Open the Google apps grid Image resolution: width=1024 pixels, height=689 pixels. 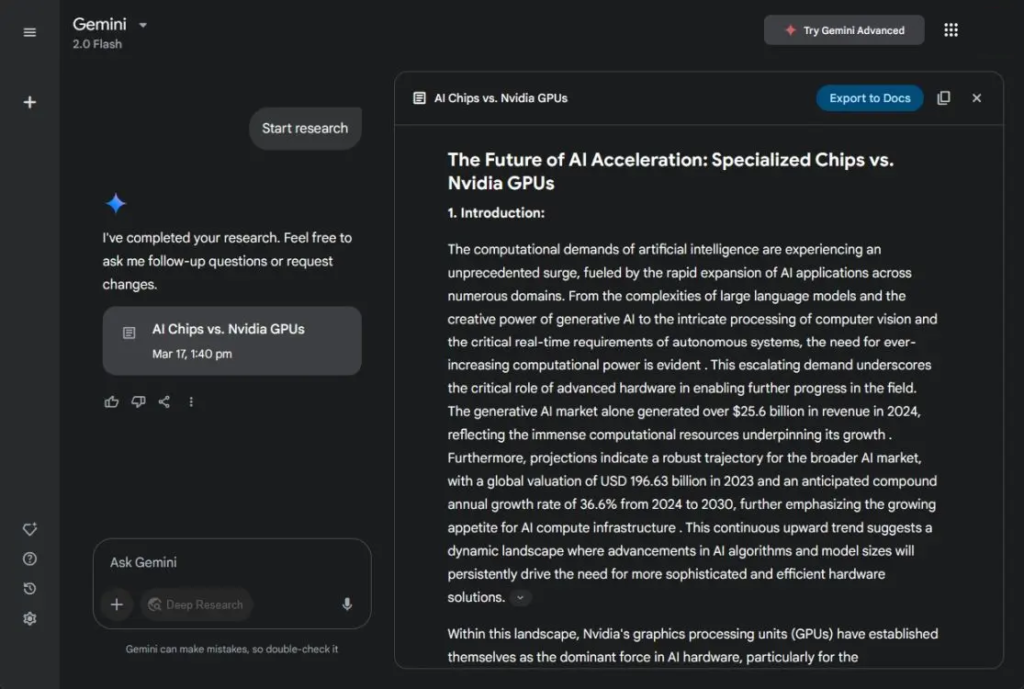tap(951, 29)
